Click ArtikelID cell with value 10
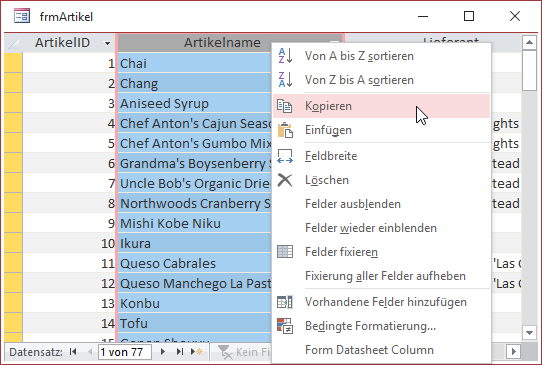The height and width of the screenshot is (365, 542). [69, 243]
